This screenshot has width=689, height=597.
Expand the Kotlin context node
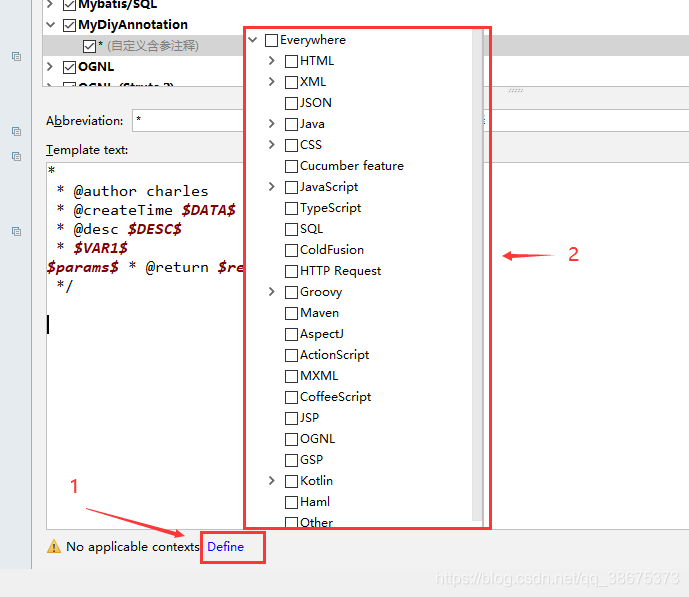(x=272, y=481)
